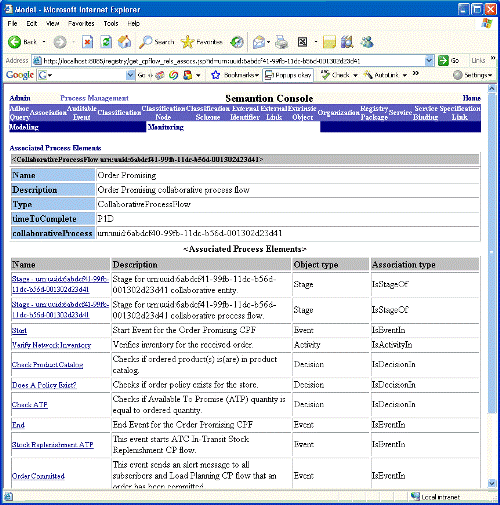
Task: Open browsing History icon
Action: (237, 42)
